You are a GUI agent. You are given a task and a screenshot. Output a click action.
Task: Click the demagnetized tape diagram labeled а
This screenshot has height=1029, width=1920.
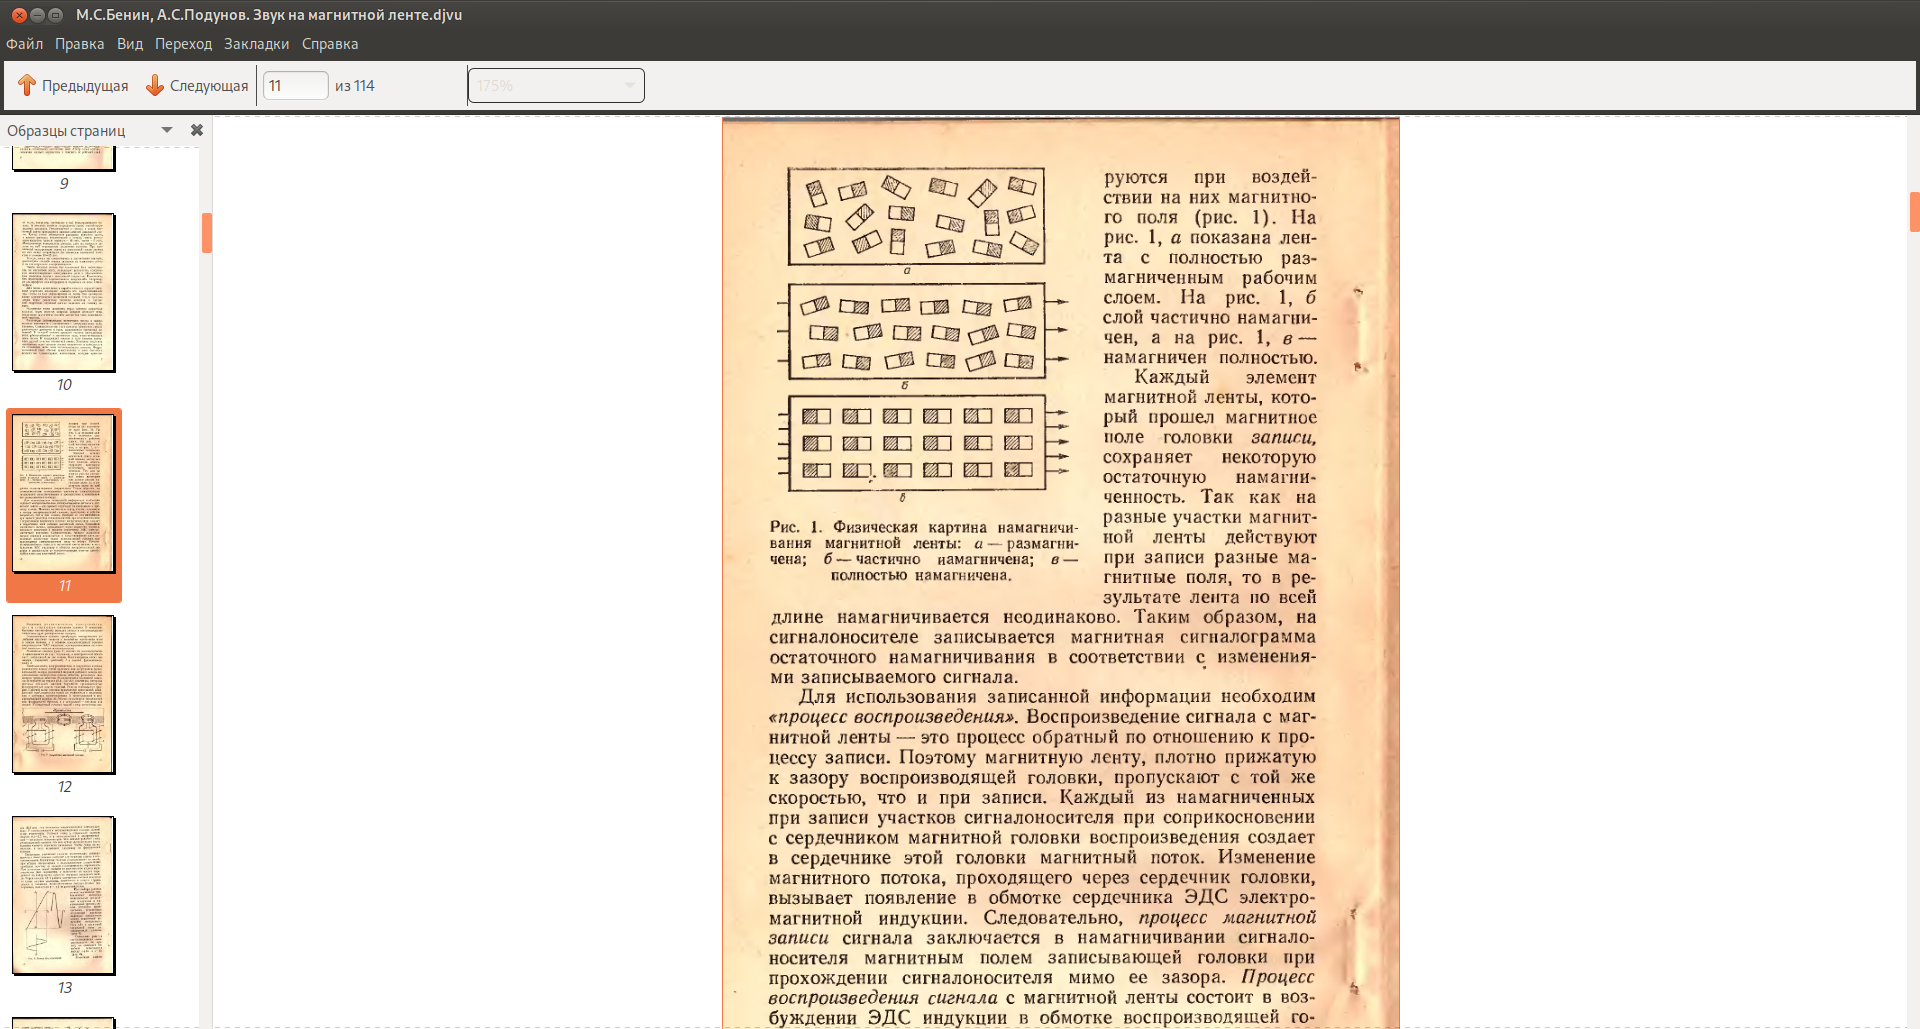[916, 216]
